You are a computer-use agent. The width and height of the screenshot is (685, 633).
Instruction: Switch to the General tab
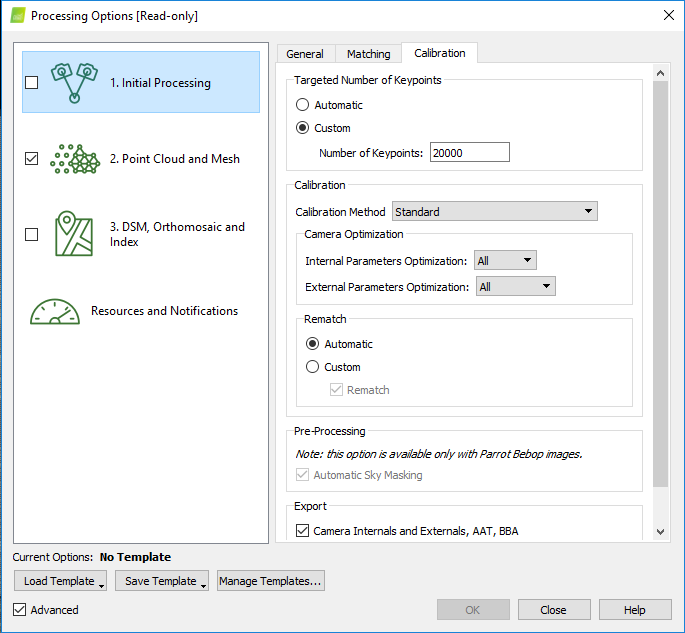[x=305, y=54]
